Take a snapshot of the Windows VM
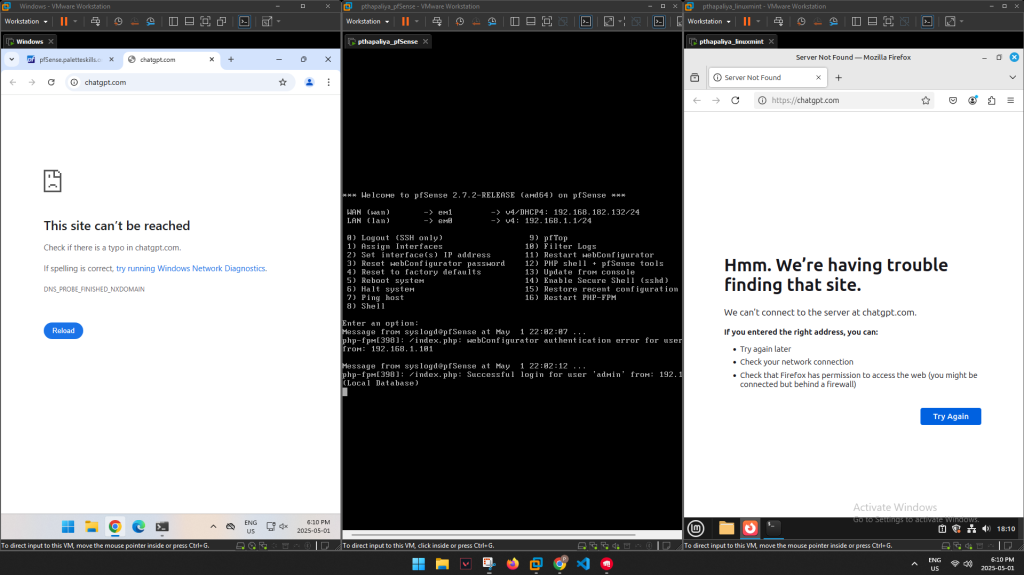The width and height of the screenshot is (1024, 575). click(x=118, y=22)
